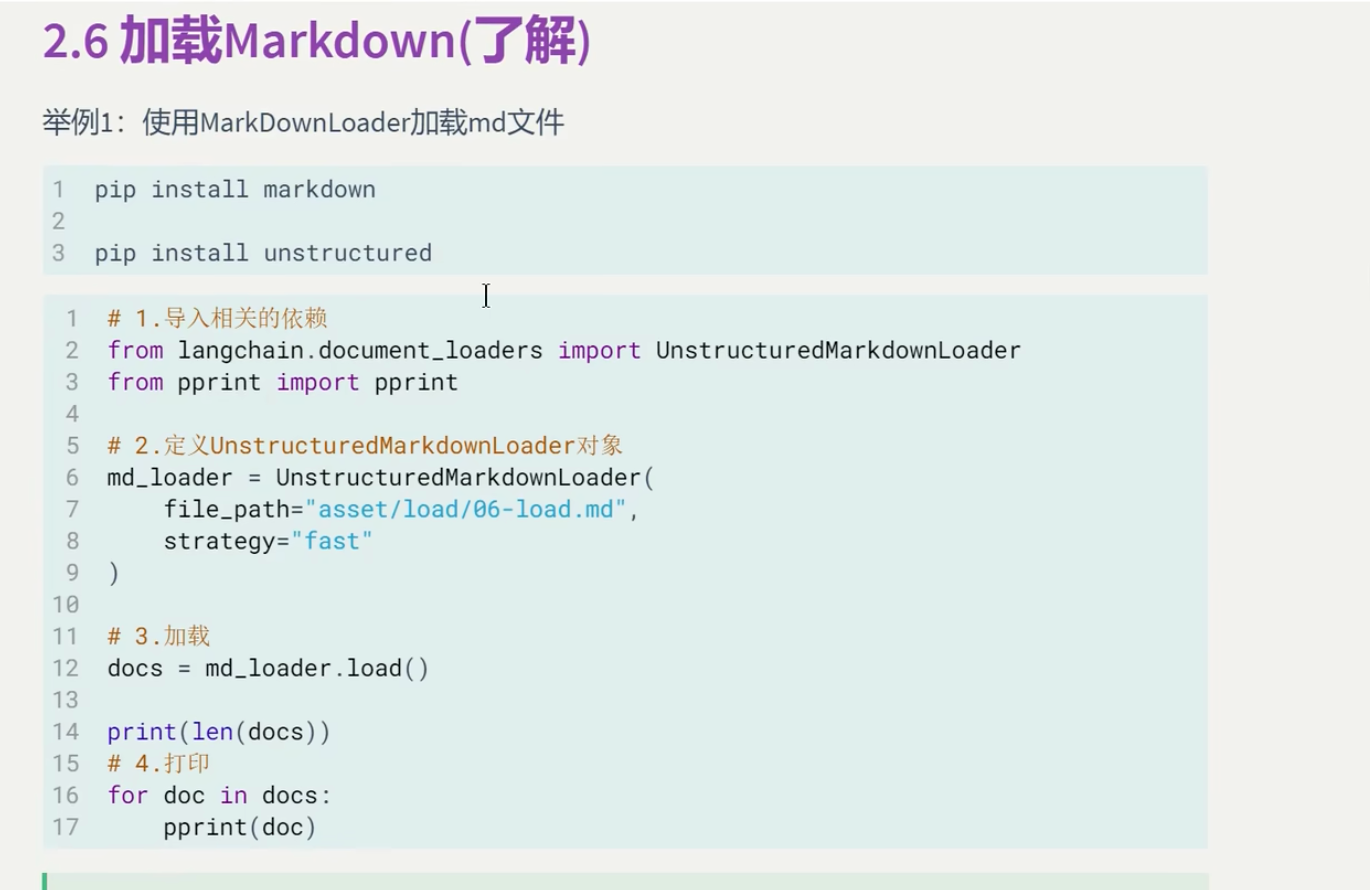Click the string "asset/load/06-load.md"
The image size is (1370, 890).
464,509
